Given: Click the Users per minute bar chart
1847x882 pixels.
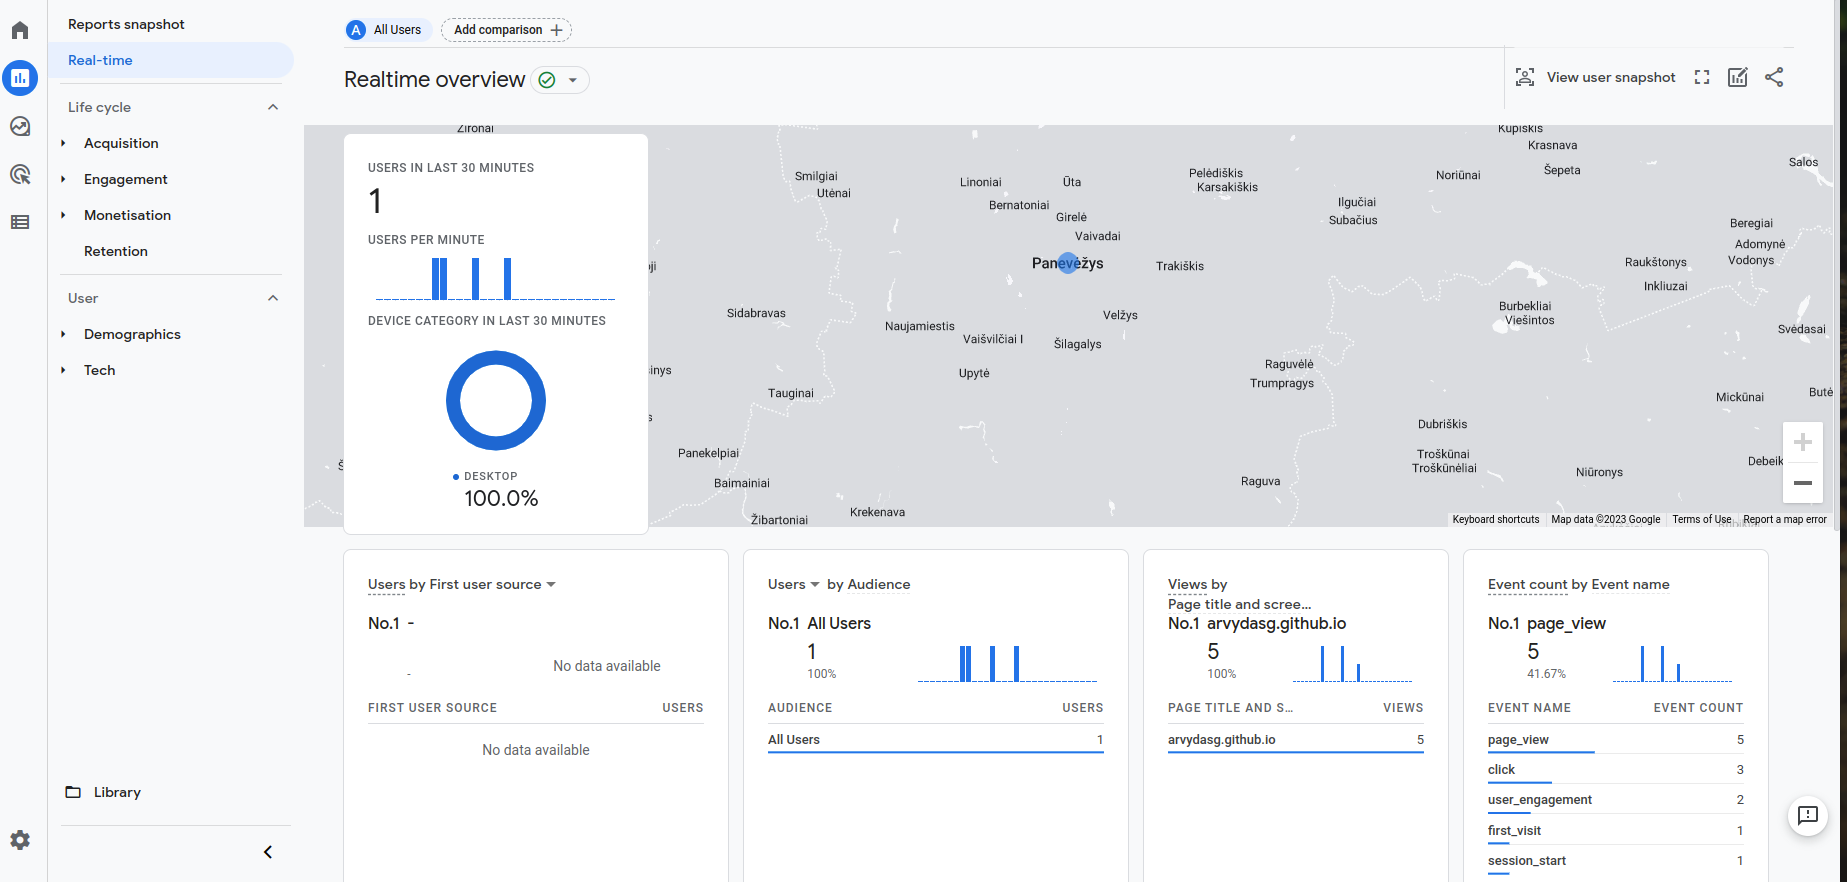Looking at the screenshot, I should (495, 278).
